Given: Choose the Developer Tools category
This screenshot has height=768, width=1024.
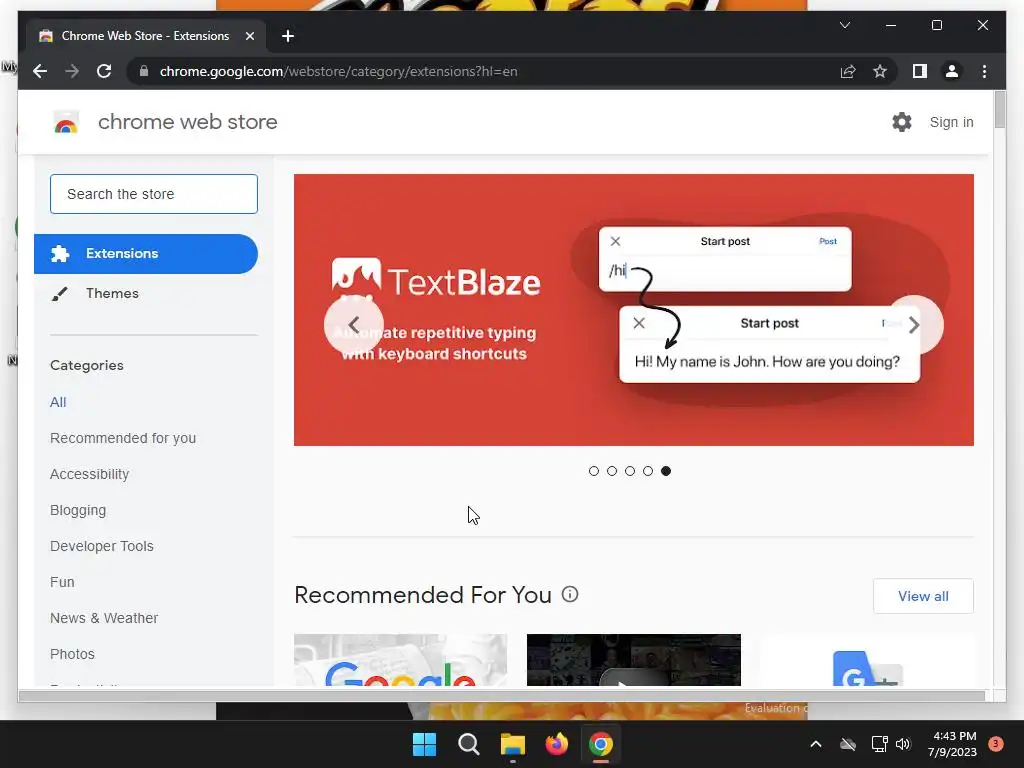Looking at the screenshot, I should 102,546.
